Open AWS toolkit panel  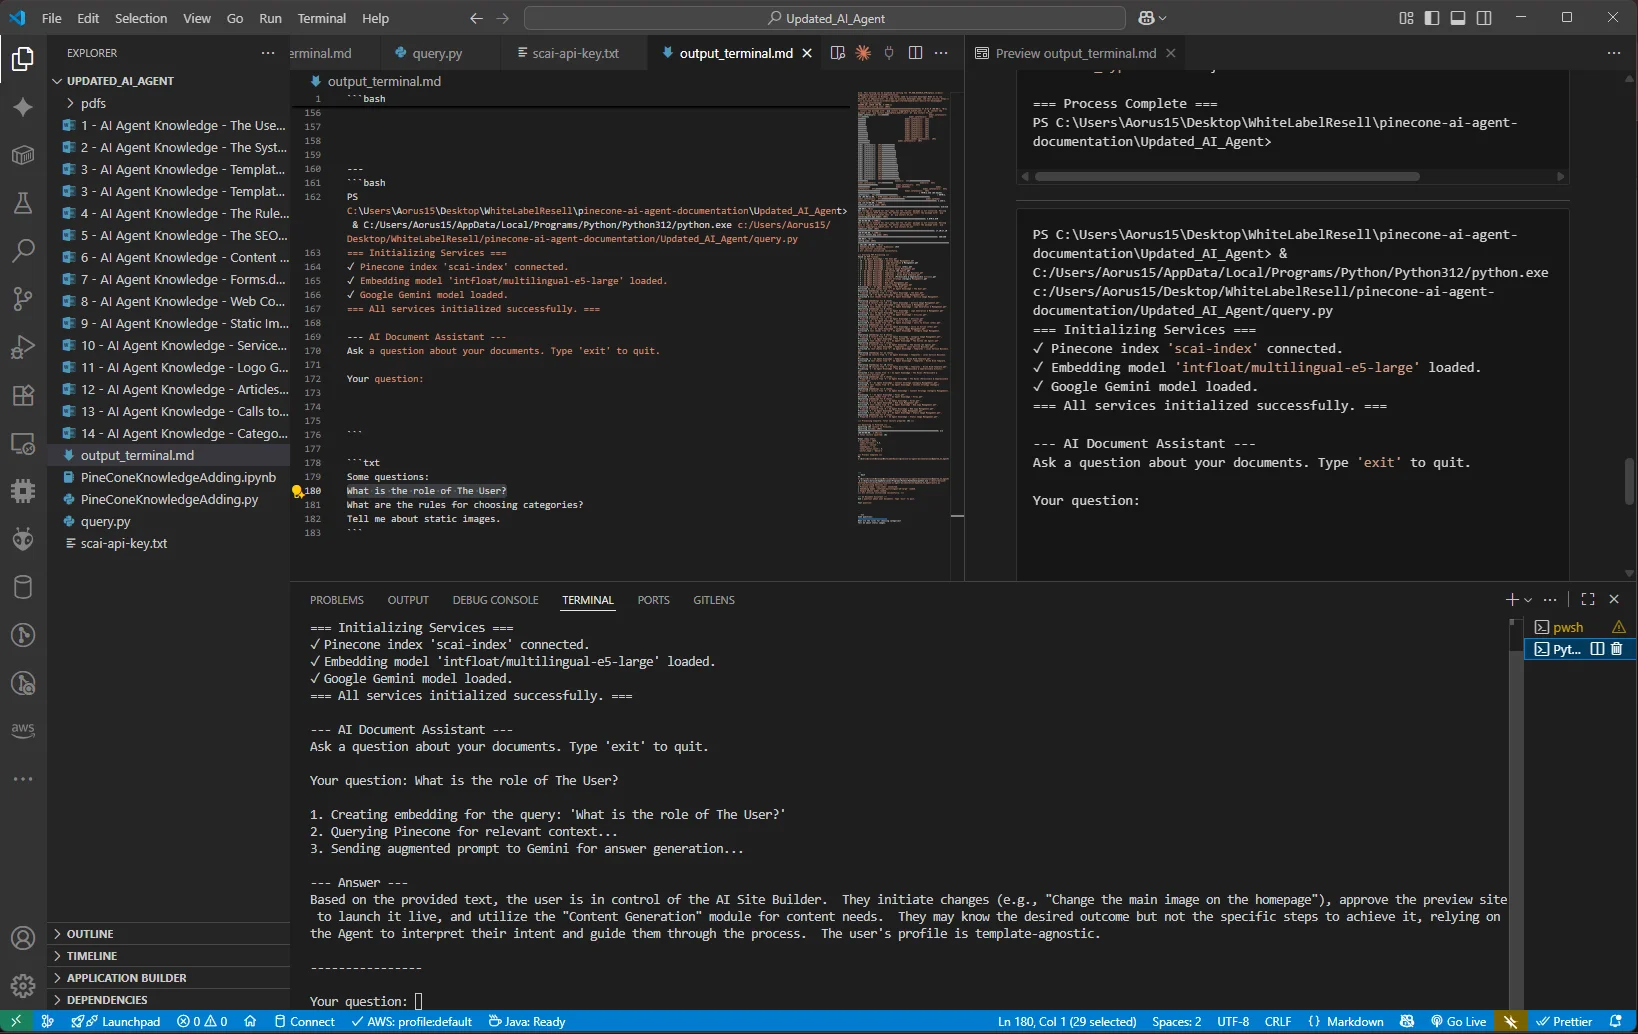23,730
